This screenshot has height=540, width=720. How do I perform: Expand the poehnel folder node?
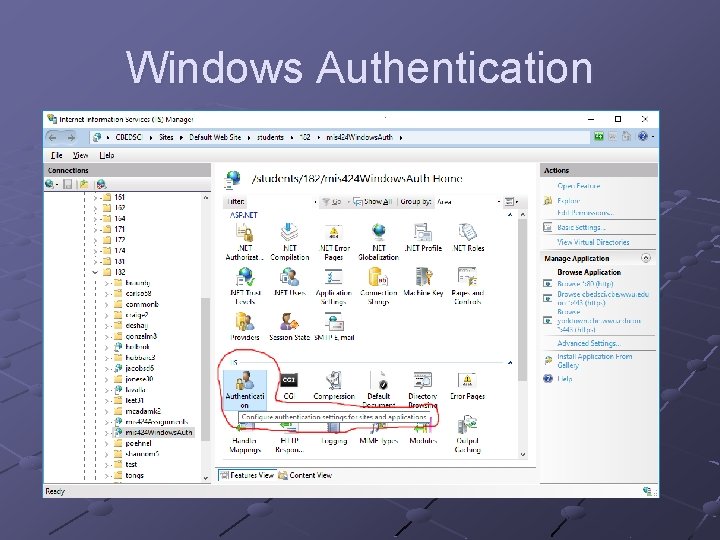pyautogui.click(x=107, y=444)
